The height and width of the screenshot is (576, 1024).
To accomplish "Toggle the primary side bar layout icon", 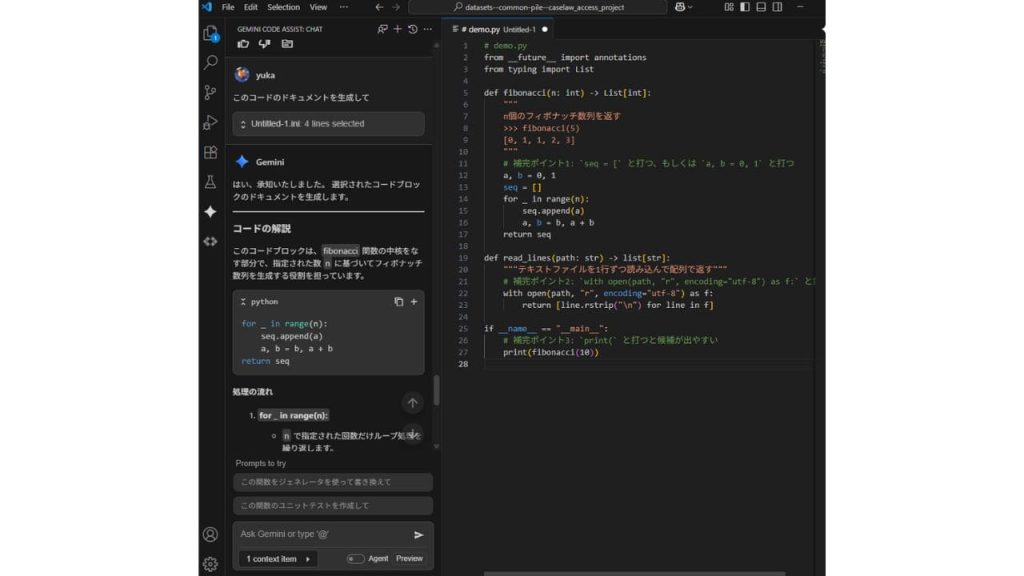I will 745,7.
